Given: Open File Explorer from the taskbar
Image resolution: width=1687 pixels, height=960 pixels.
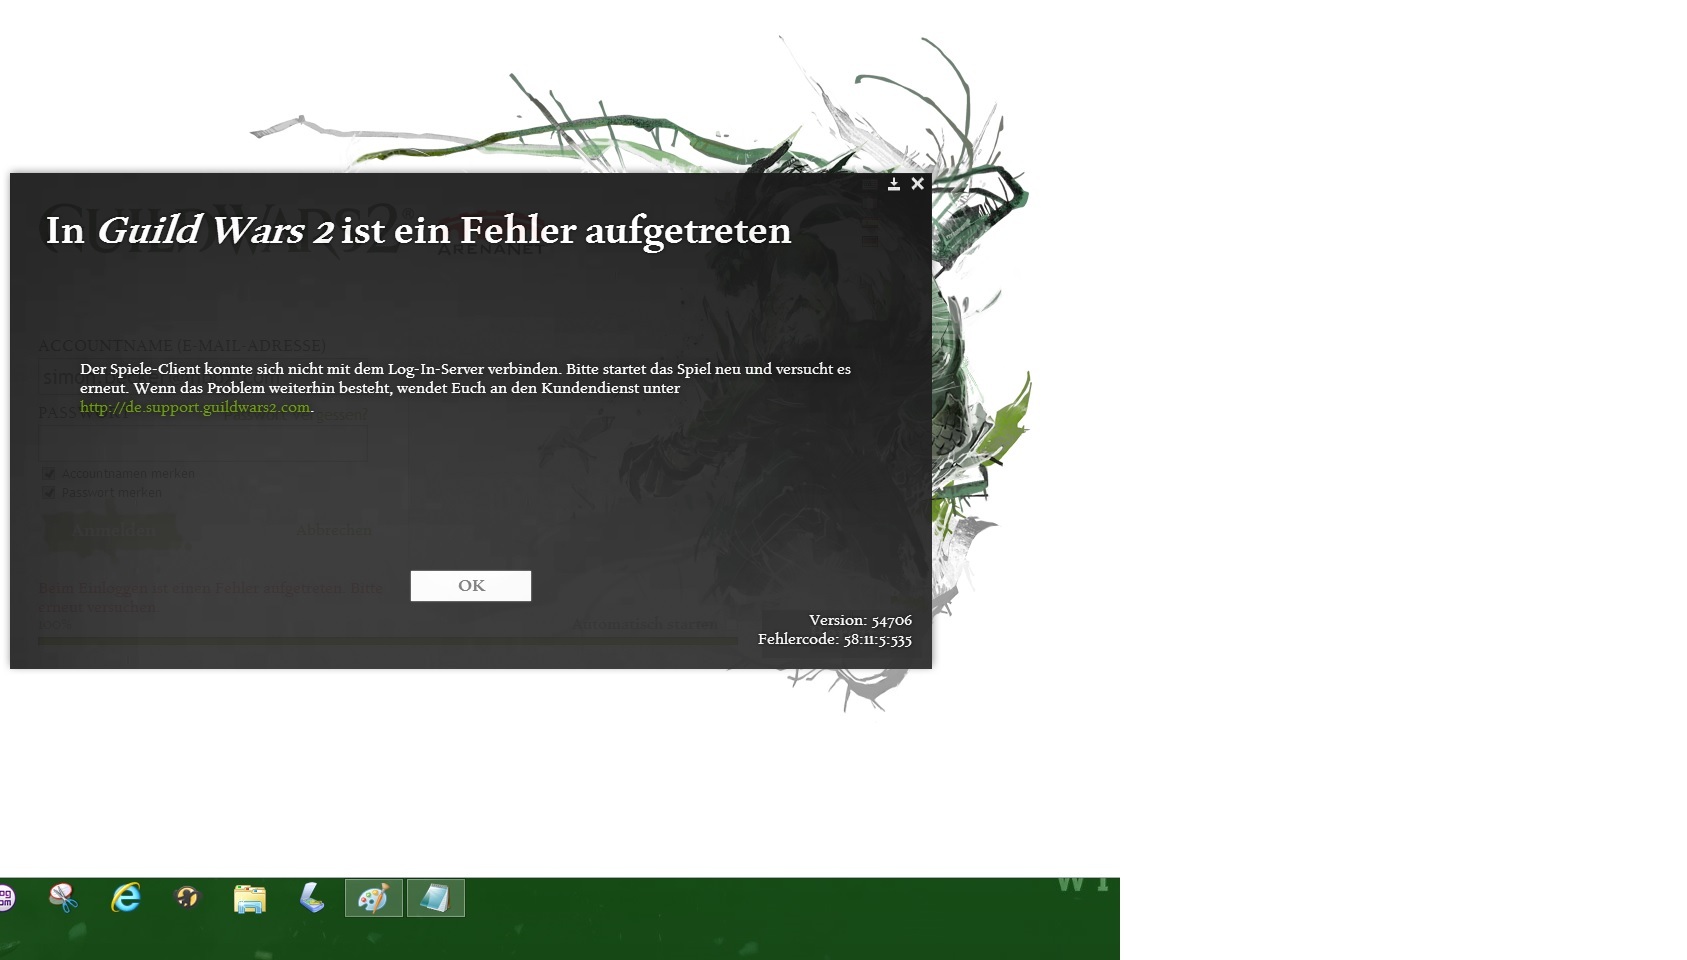Looking at the screenshot, I should coord(249,898).
